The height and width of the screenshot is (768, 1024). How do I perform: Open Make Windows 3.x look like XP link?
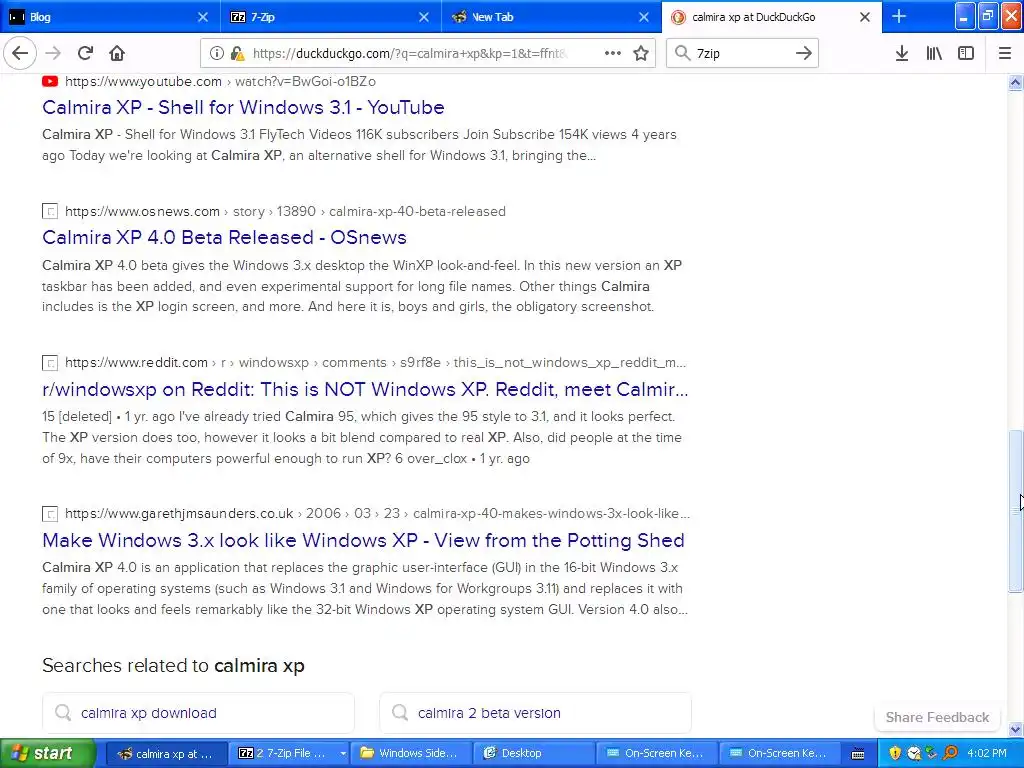pos(363,540)
